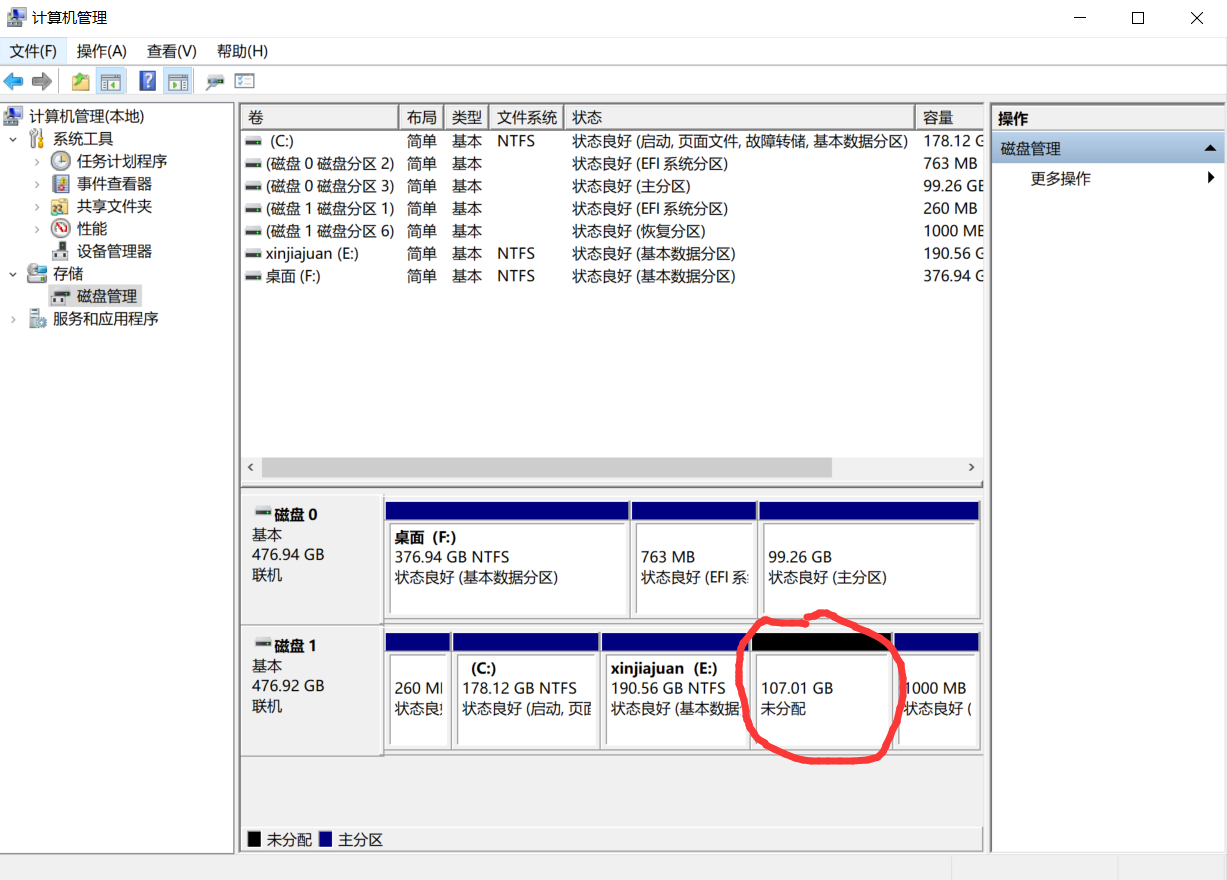Collapse the 系统工具 tree node
Viewport: 1227px width, 880px height.
click(x=13, y=139)
